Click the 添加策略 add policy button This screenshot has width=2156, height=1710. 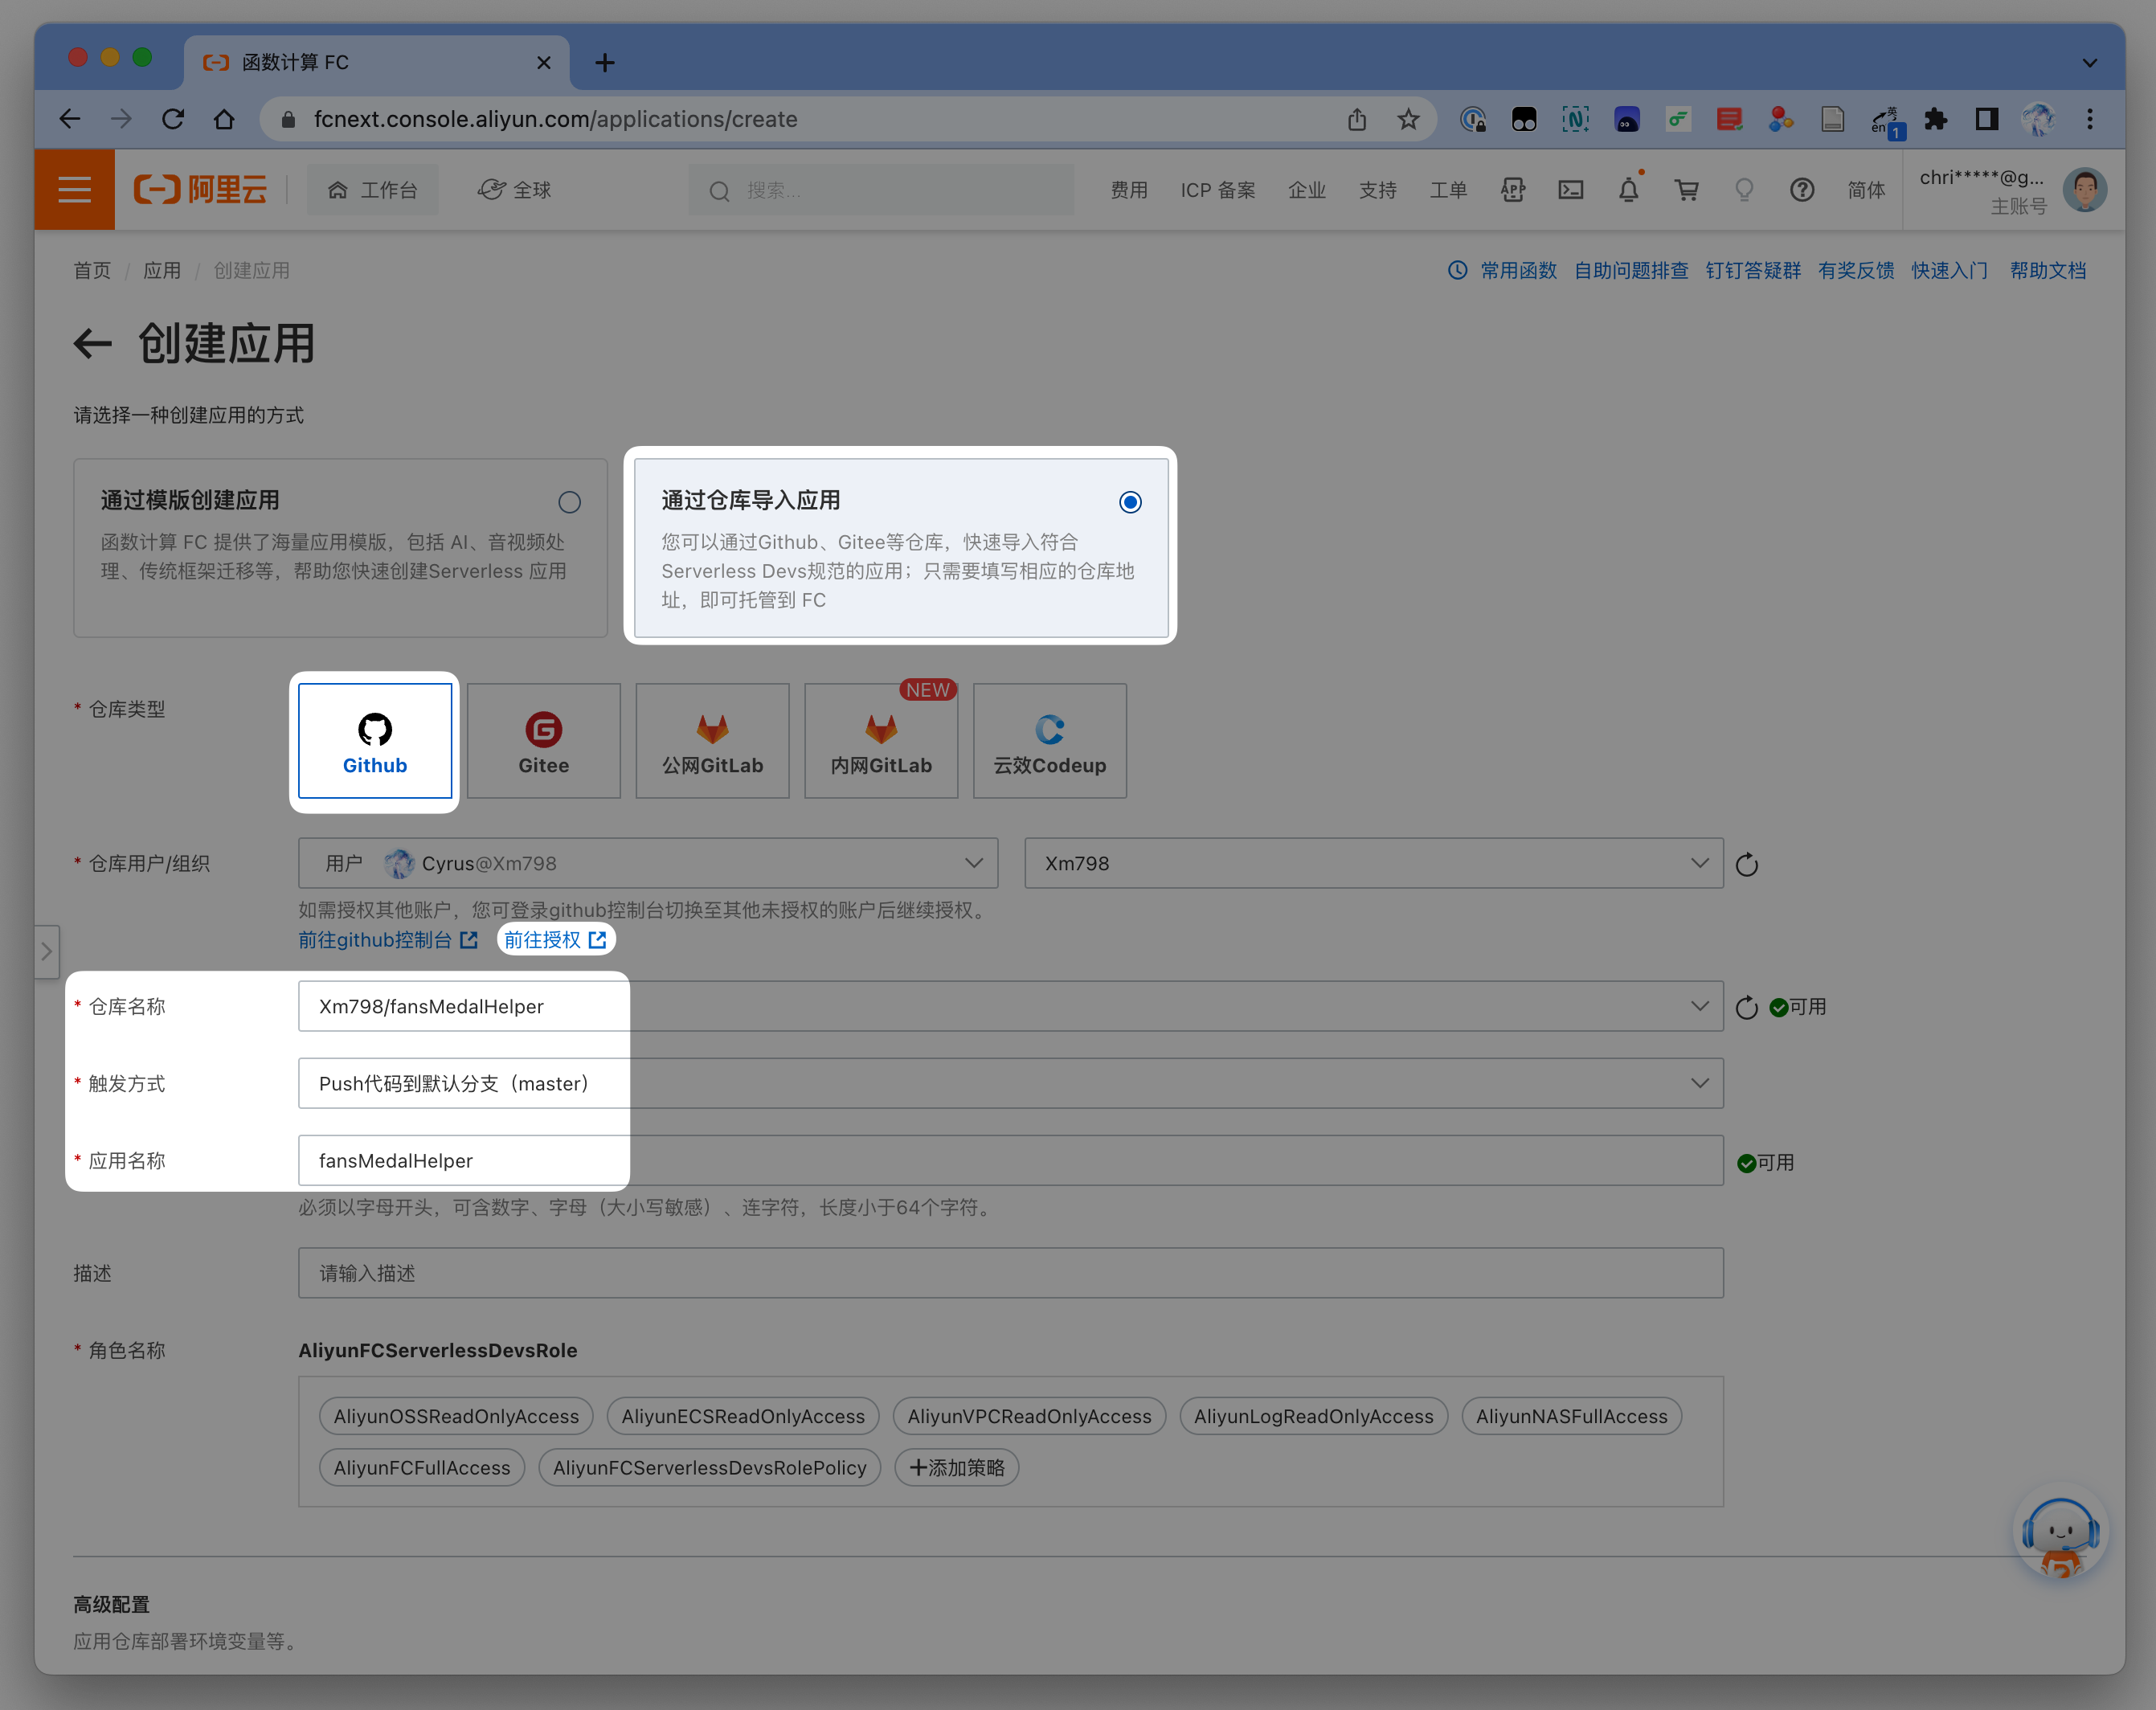(956, 1467)
